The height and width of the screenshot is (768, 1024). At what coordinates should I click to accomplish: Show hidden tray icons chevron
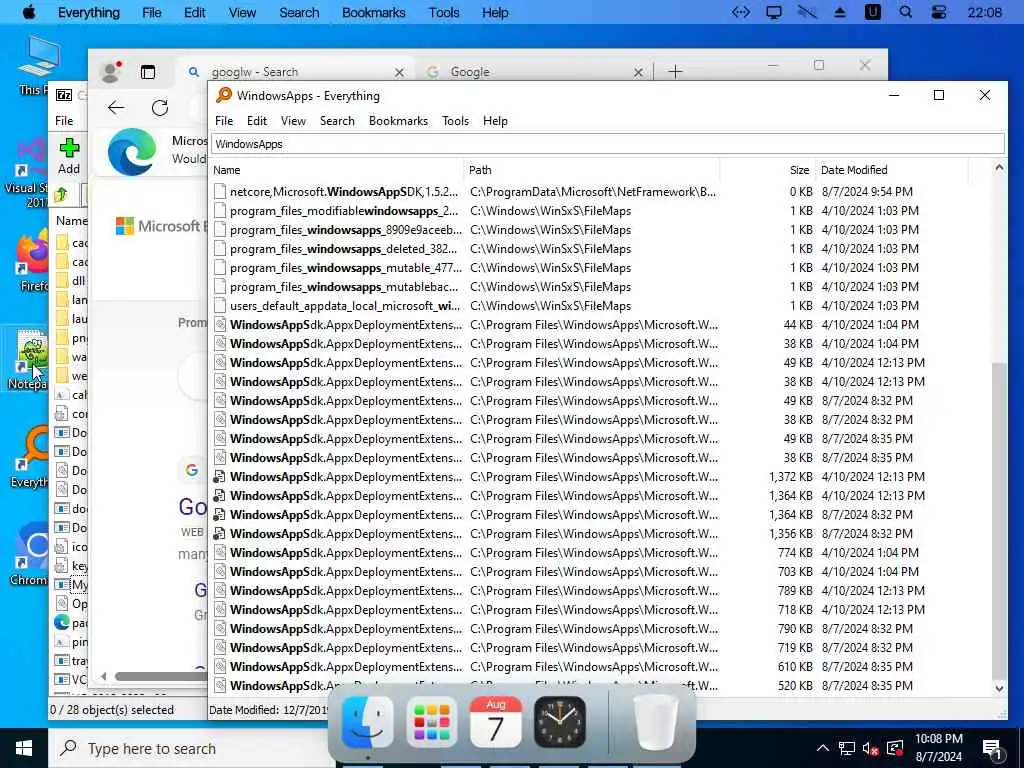click(823, 748)
